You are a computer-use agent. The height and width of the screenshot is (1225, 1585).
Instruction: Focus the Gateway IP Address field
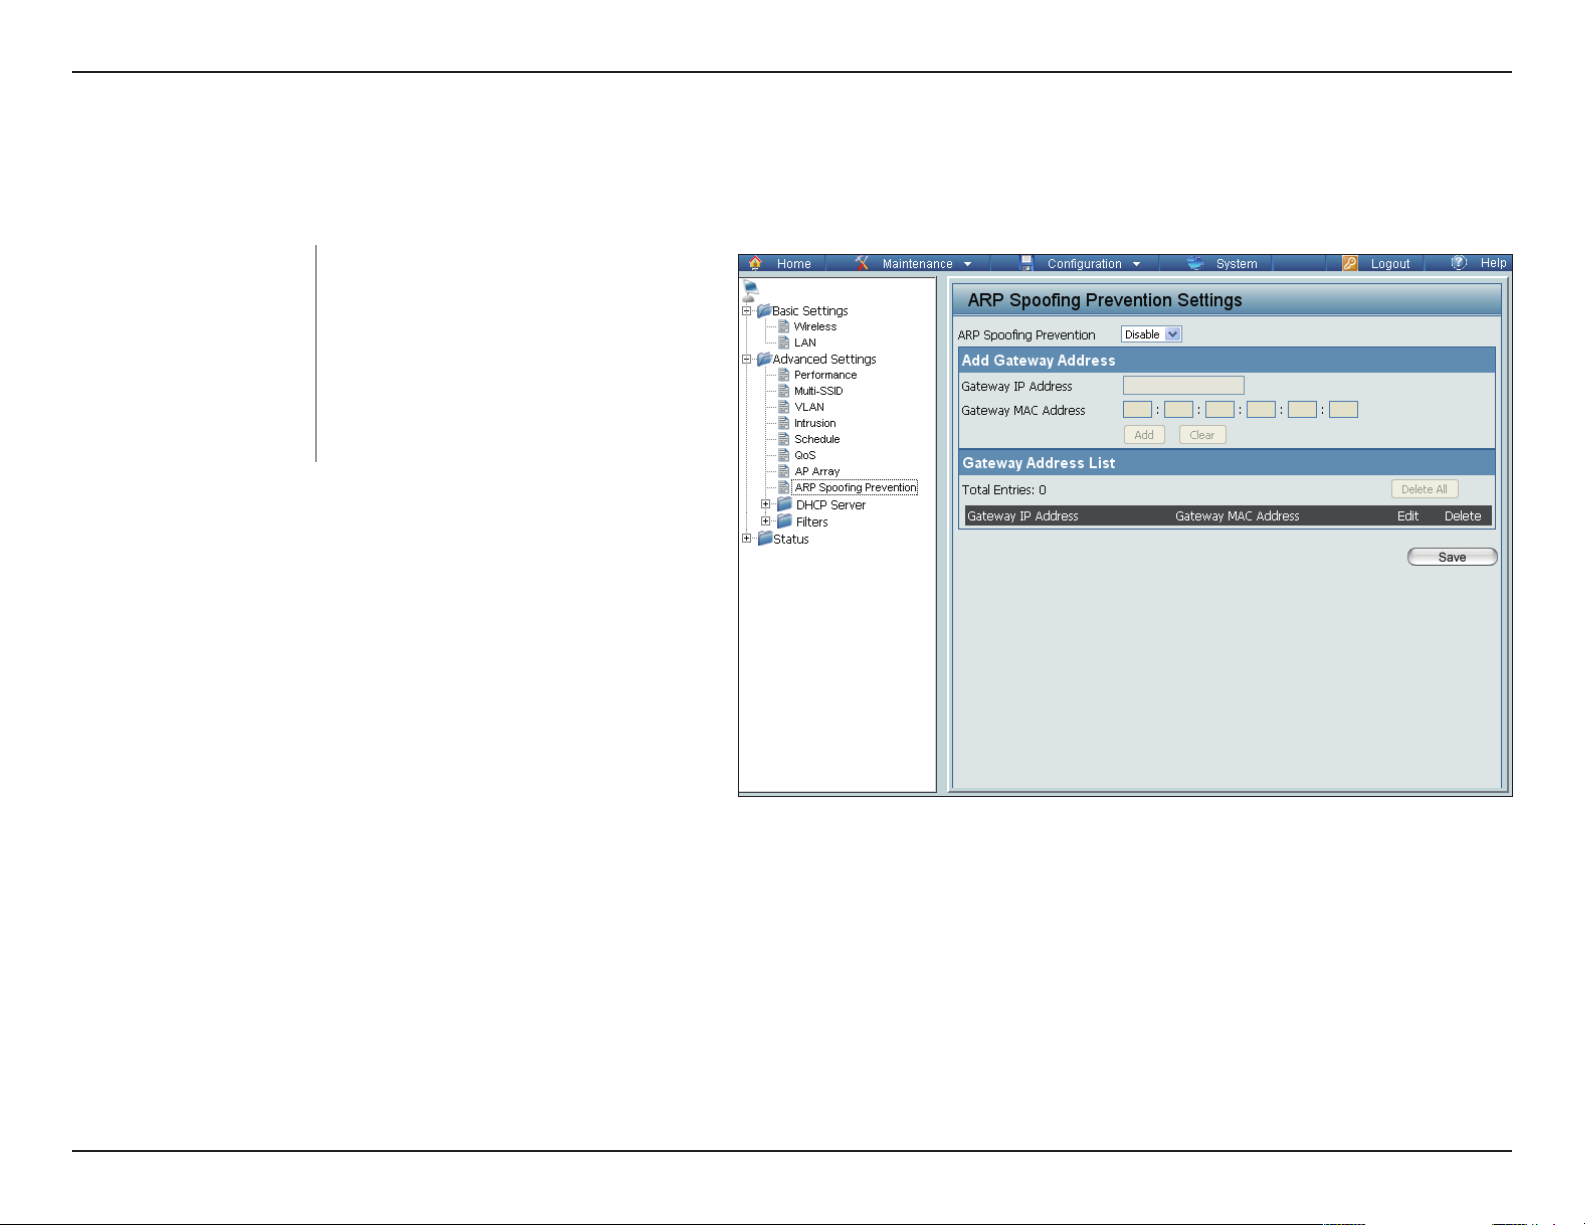click(x=1183, y=386)
